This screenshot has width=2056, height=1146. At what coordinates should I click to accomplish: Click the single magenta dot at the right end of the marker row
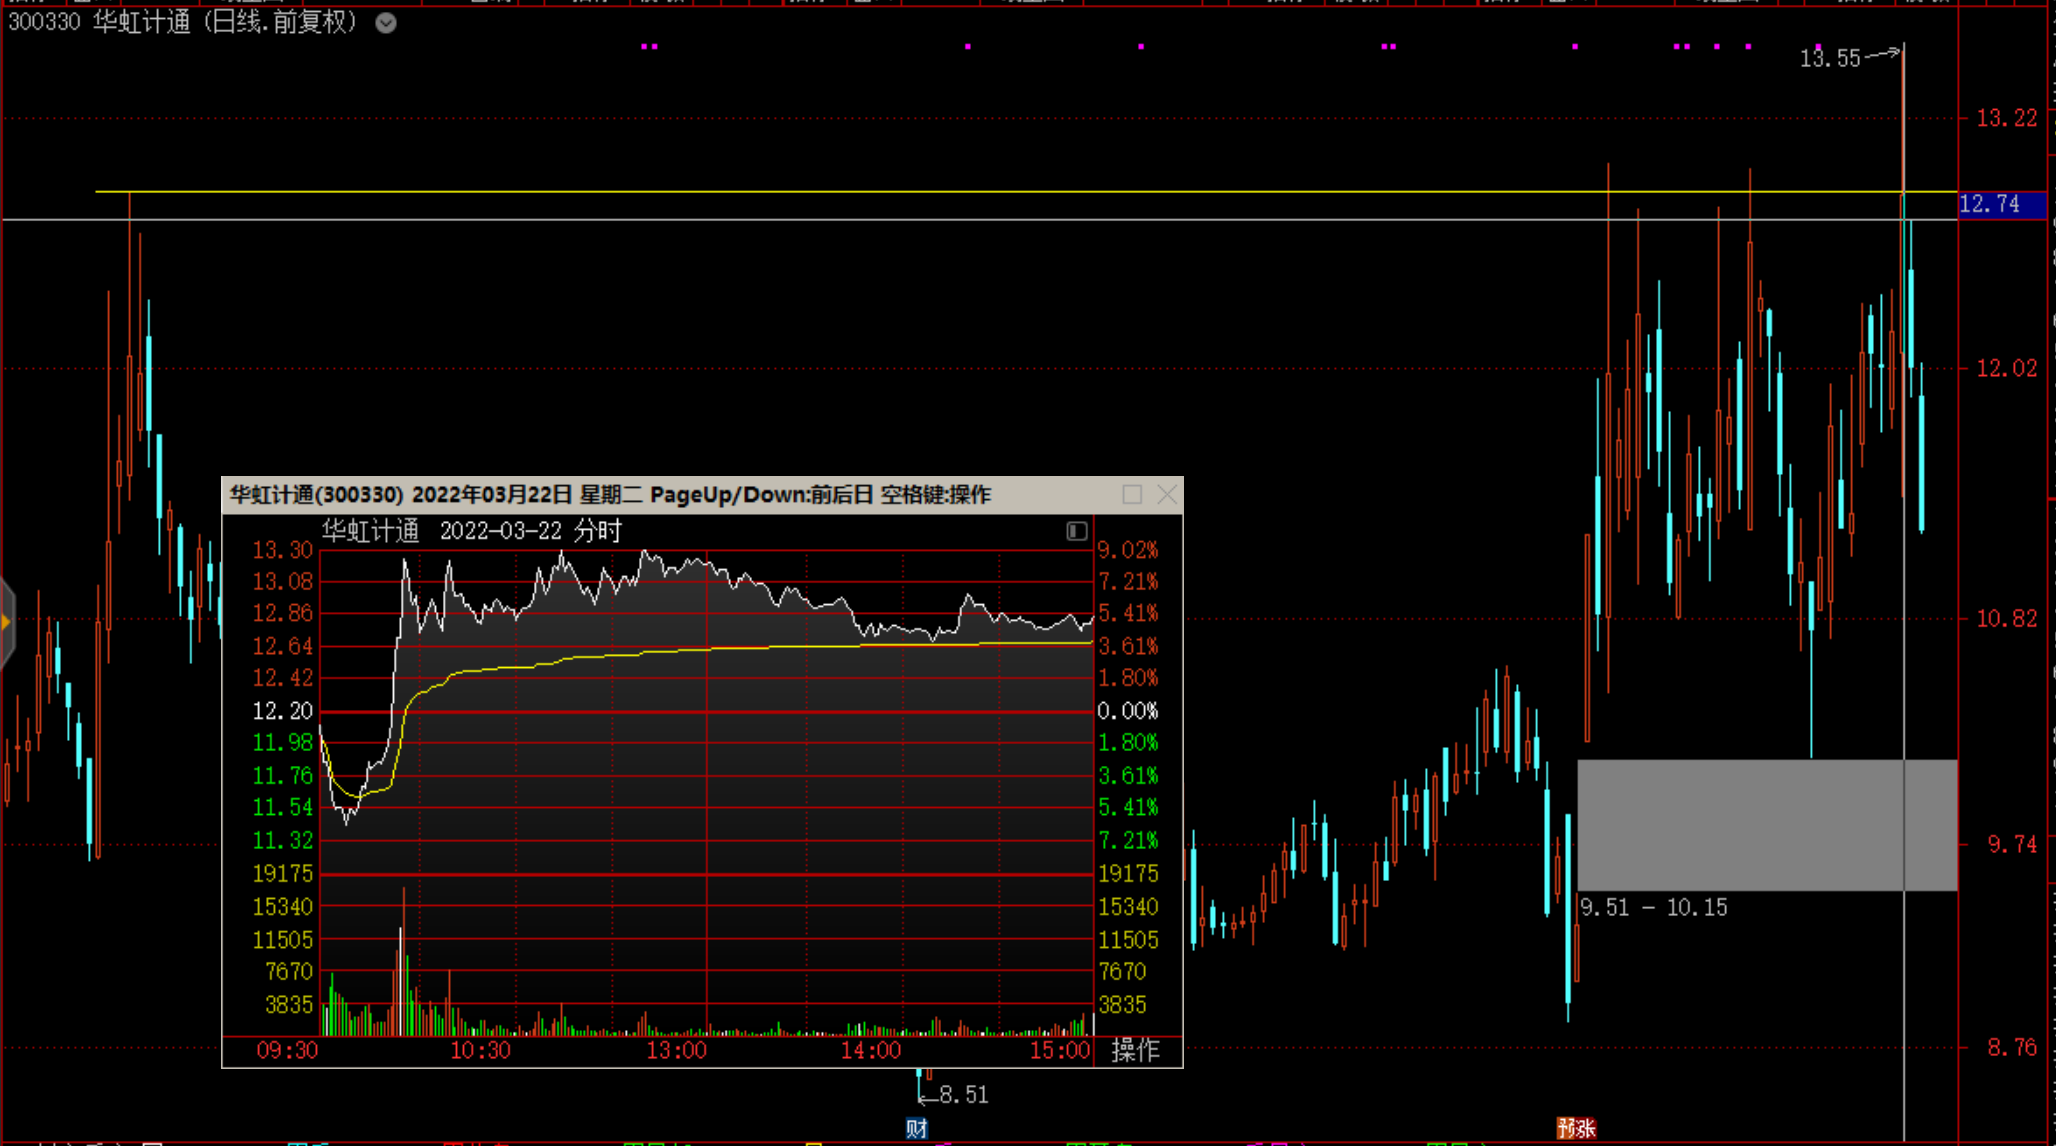[1818, 46]
